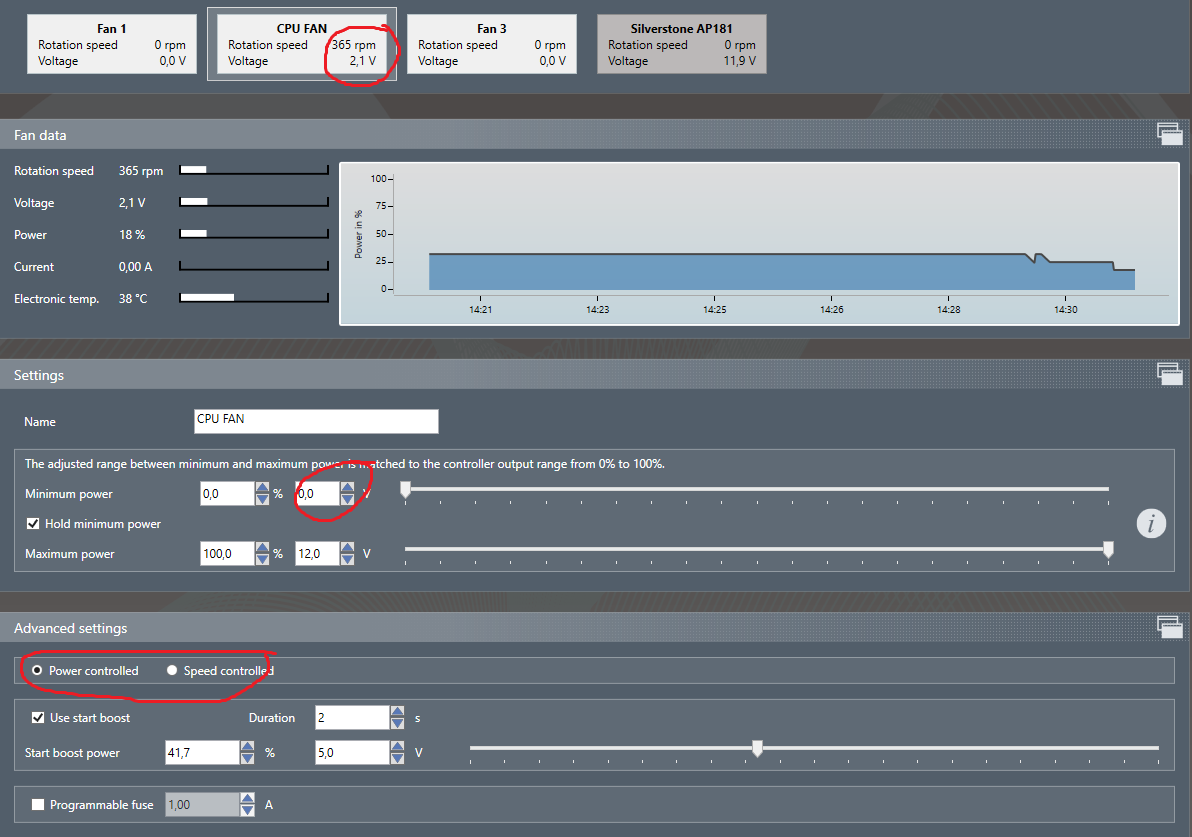
Task: Decrease maximum power voltage with down arrow
Action: point(347,559)
